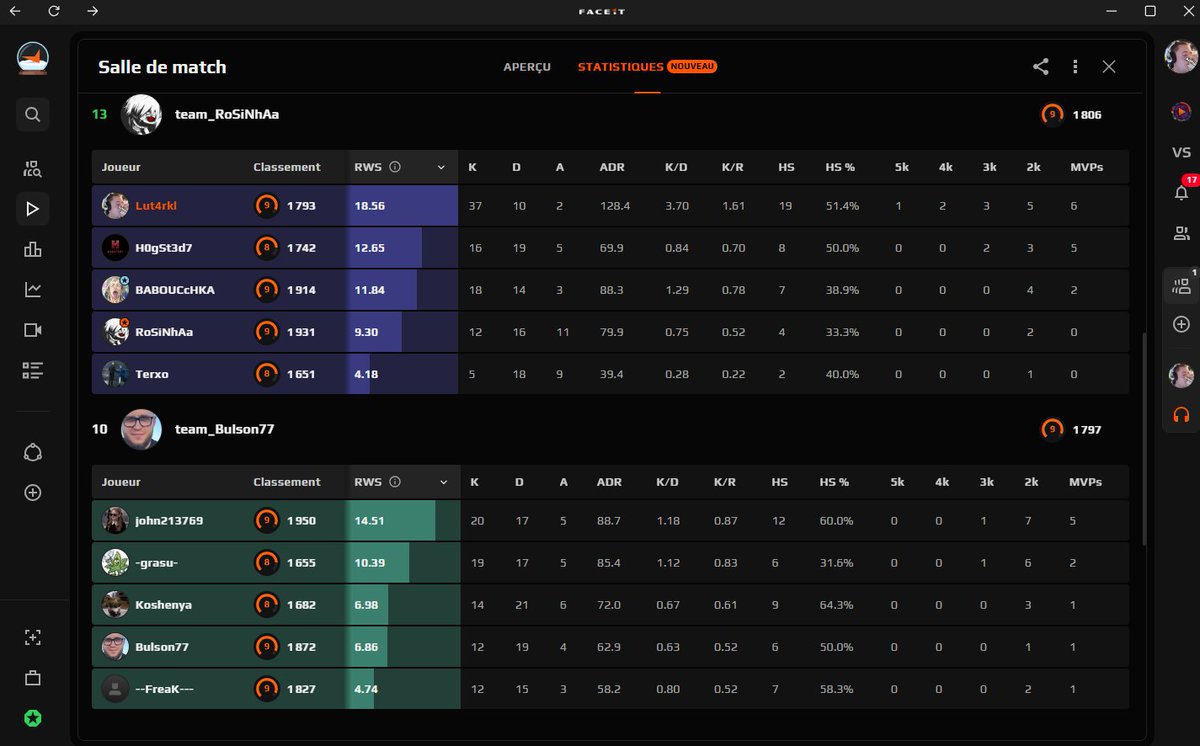Click the Classement header in team_RoSiNhAa table
Screen dimensions: 1200x746
coord(287,167)
